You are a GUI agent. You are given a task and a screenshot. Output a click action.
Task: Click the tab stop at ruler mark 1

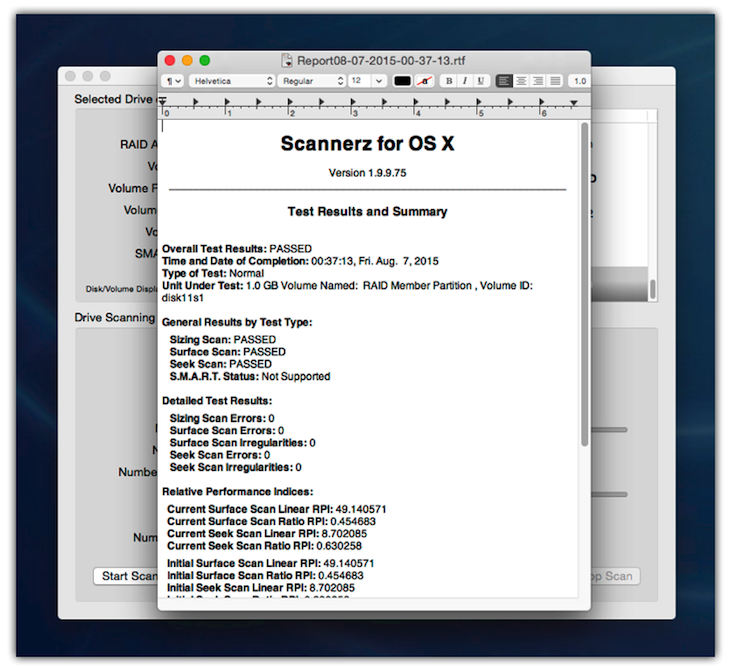pyautogui.click(x=227, y=102)
